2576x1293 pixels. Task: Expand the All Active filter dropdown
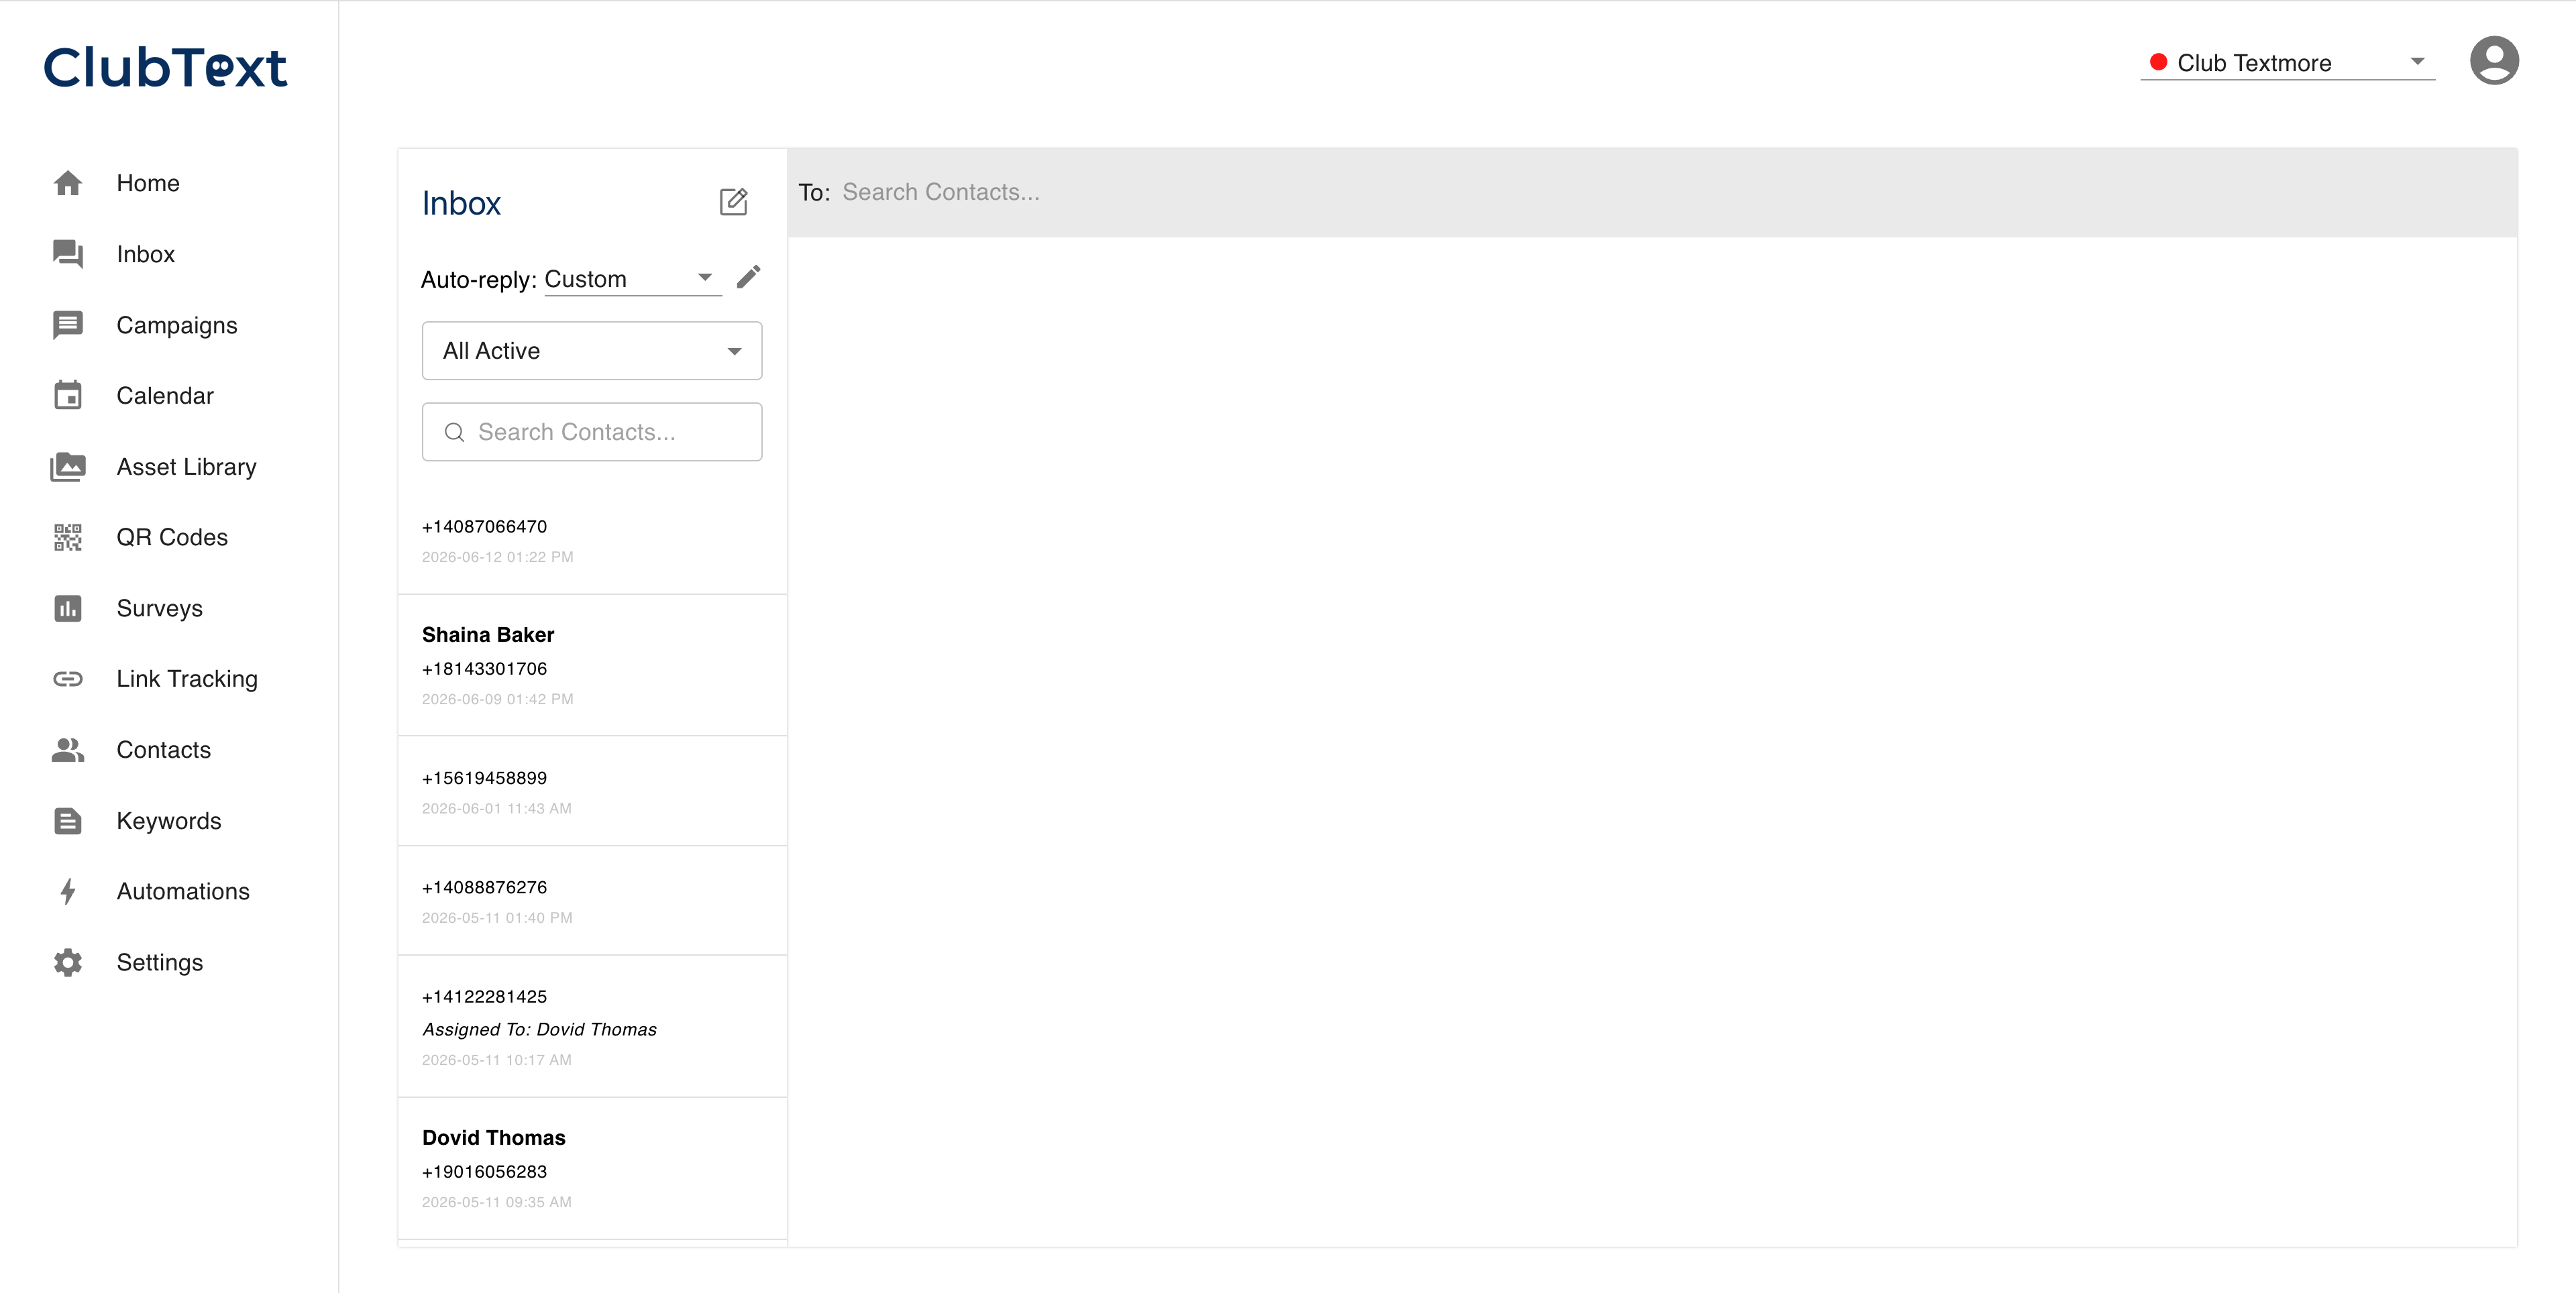point(592,351)
